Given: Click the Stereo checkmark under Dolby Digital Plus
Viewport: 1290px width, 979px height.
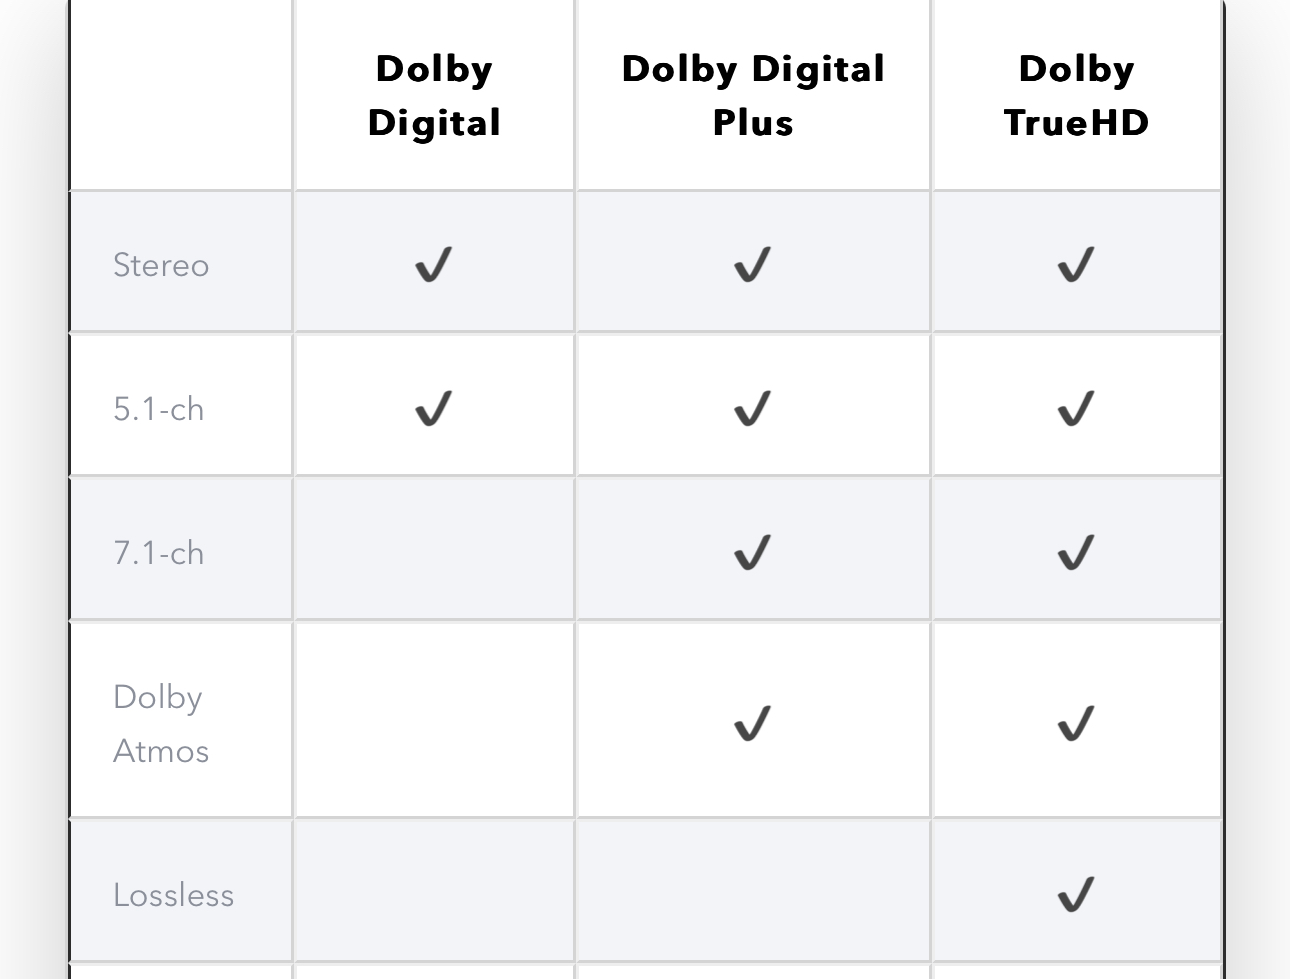Looking at the screenshot, I should coord(753,265).
